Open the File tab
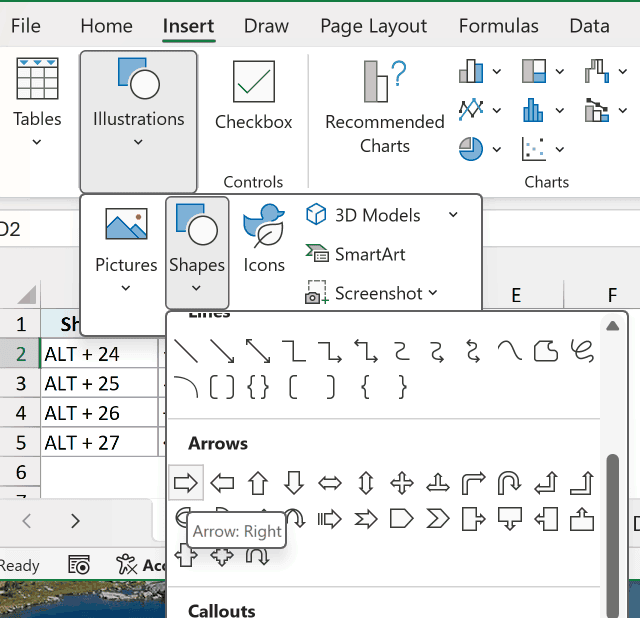 tap(26, 26)
